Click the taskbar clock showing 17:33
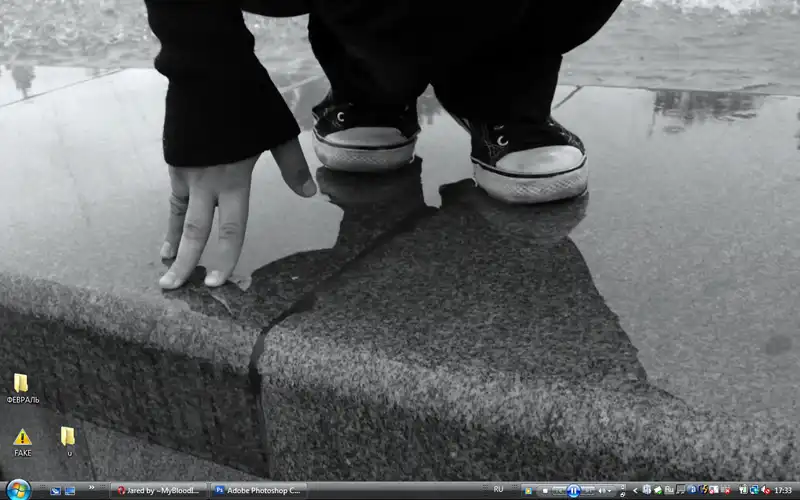Screen dimensions: 800x500 pos(783,491)
